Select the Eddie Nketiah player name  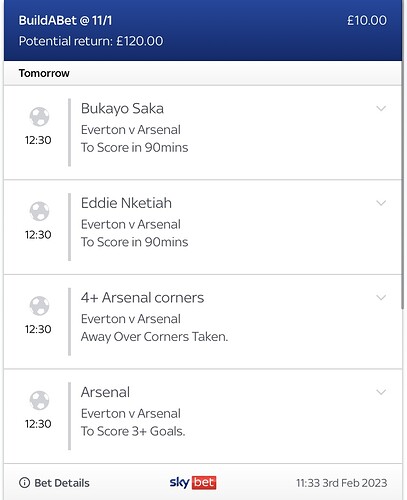coord(126,203)
